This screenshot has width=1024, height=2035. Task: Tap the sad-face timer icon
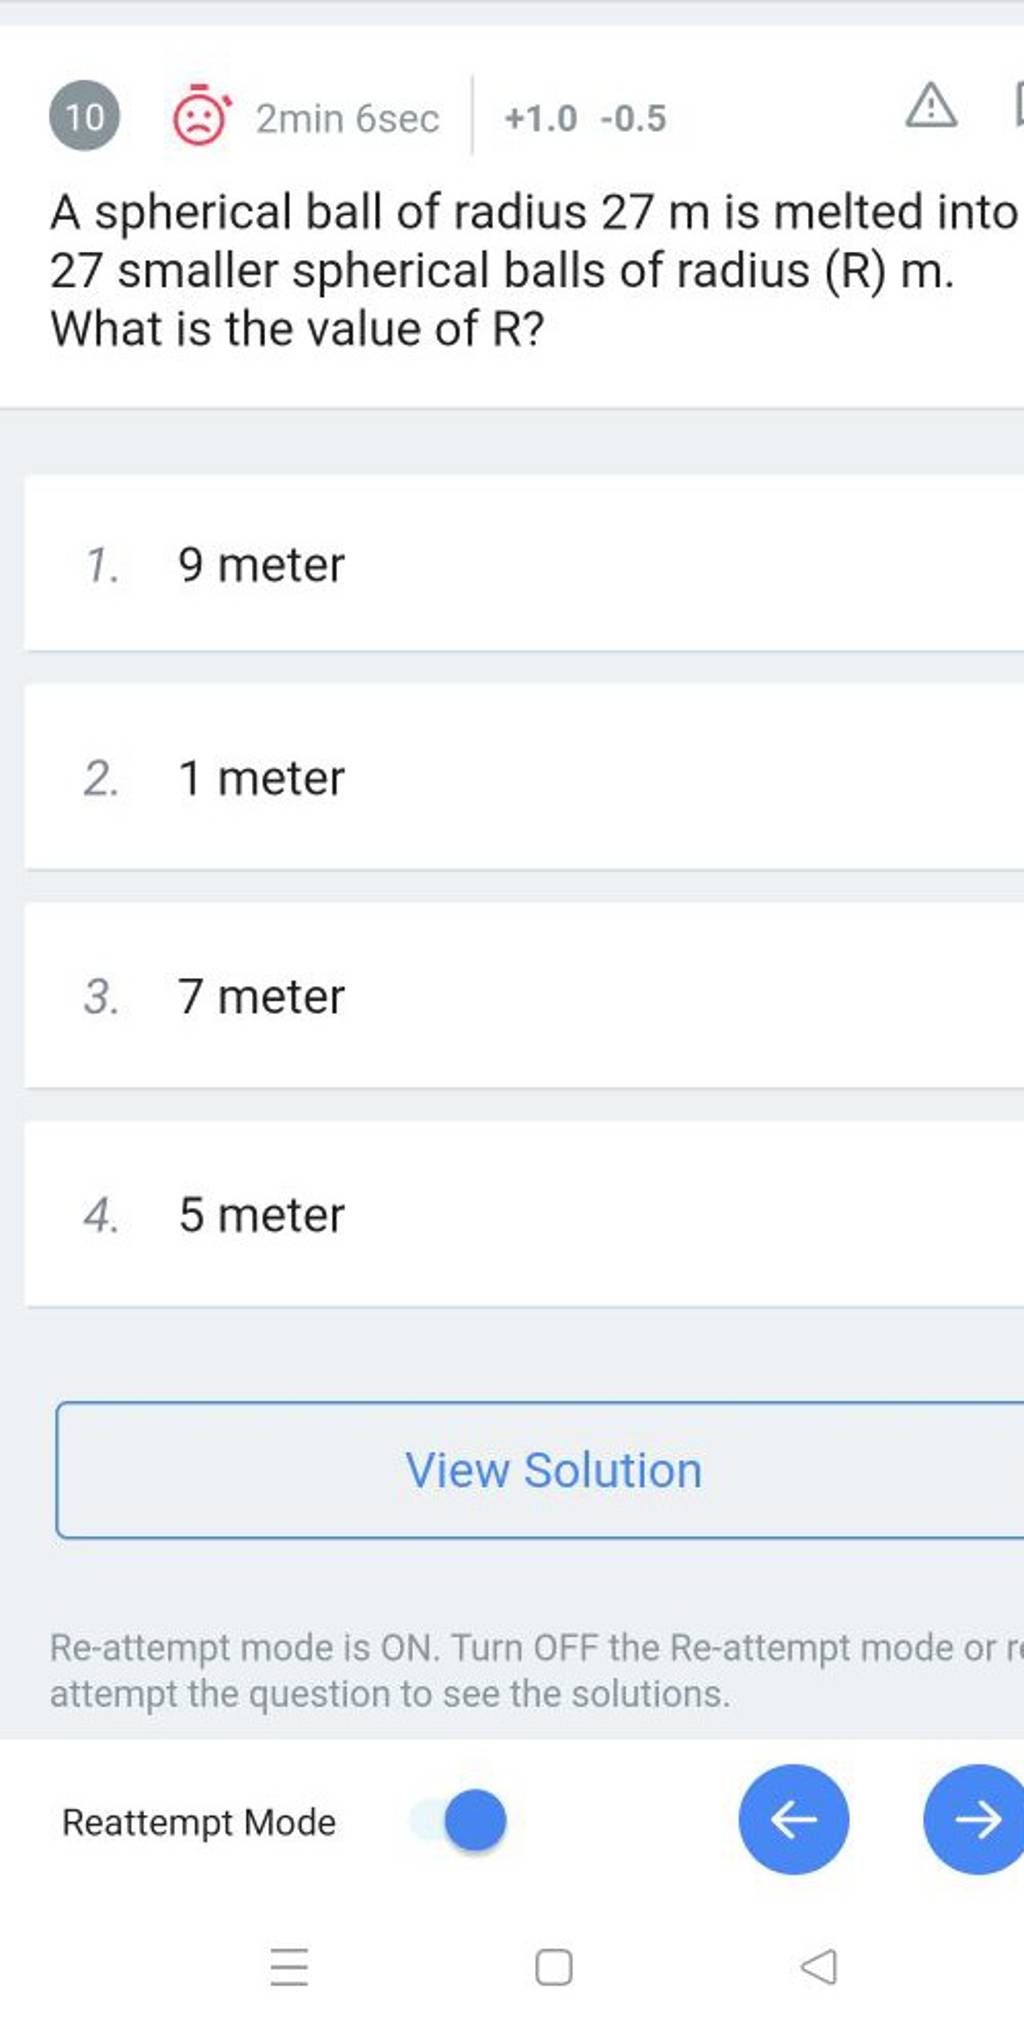200,118
